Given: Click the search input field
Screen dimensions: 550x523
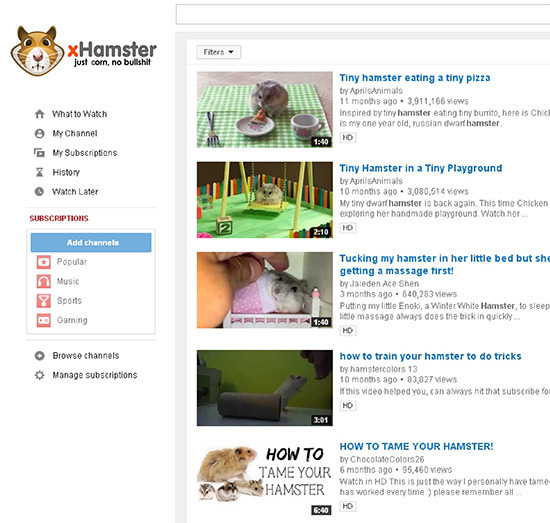Looking at the screenshot, I should tap(363, 14).
